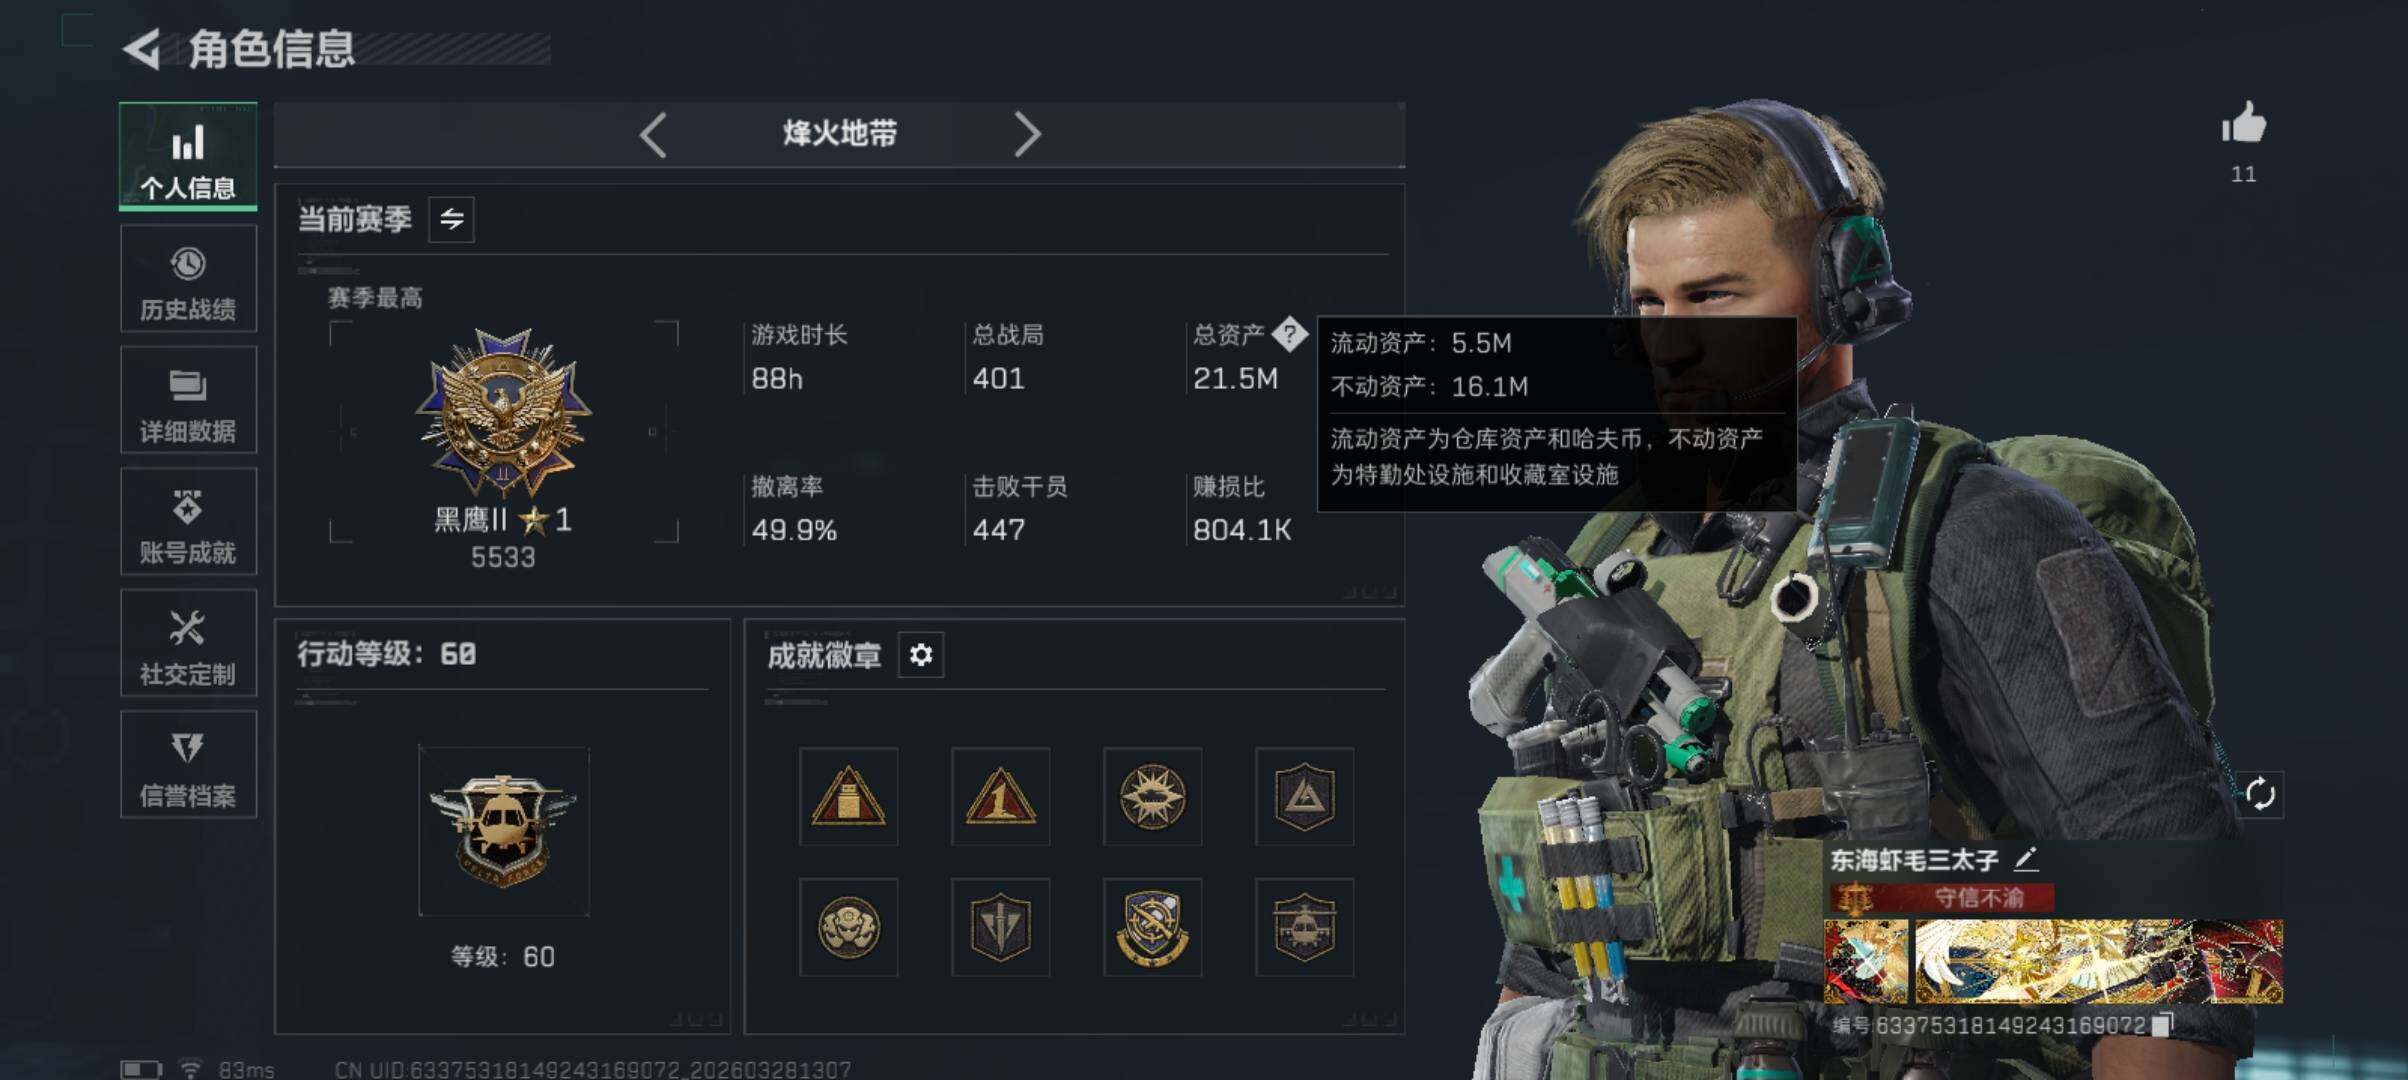
Task: Open the 详细数据 tab
Action: click(x=188, y=400)
